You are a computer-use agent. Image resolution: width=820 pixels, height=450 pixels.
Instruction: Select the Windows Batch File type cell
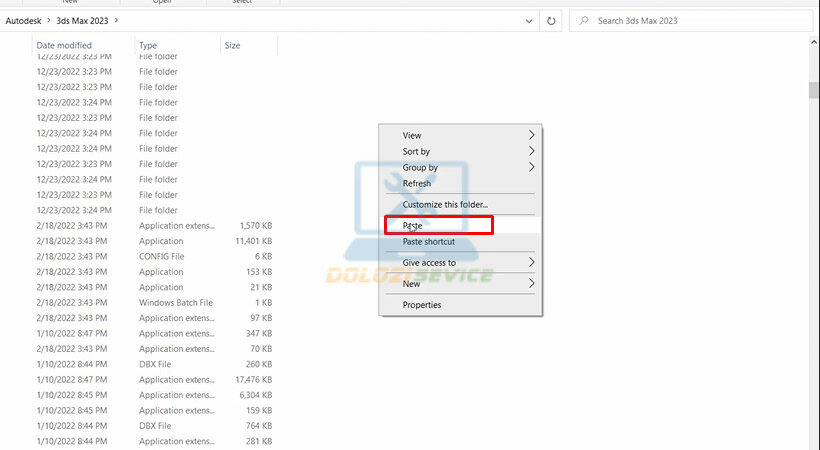coord(176,302)
